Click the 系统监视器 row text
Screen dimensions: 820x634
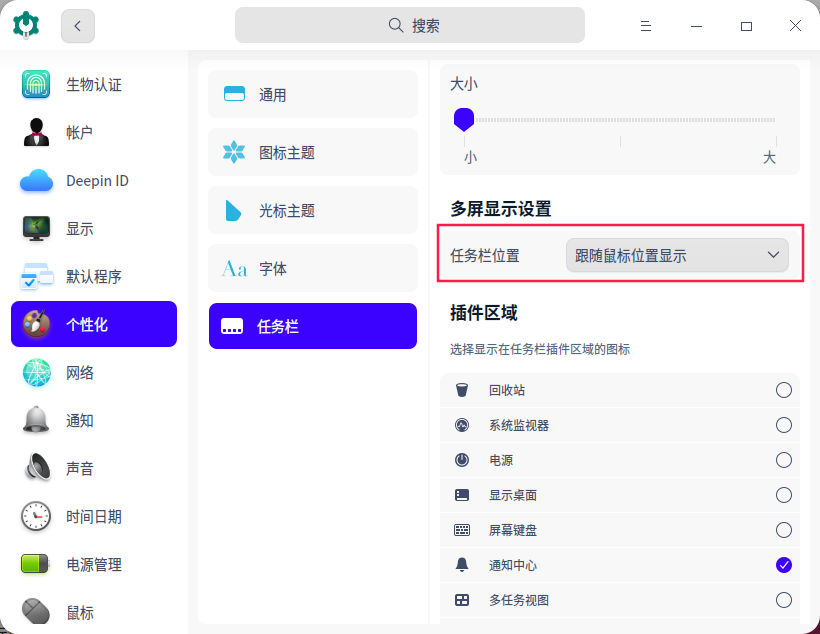point(519,425)
